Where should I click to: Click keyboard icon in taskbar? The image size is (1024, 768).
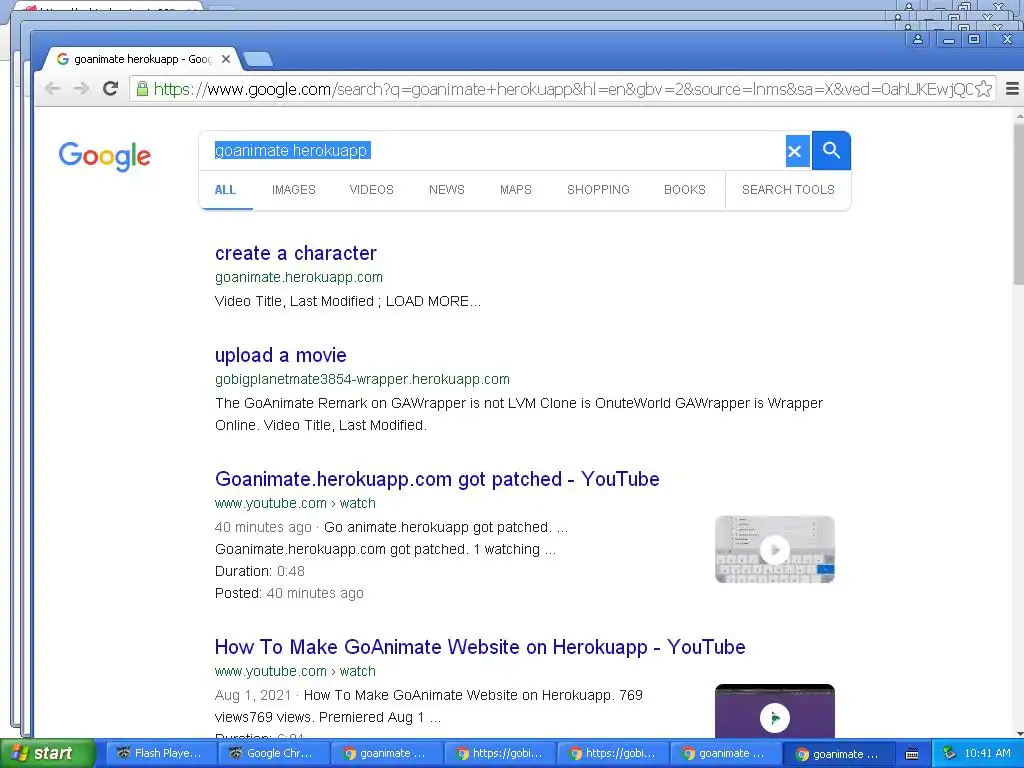(x=912, y=754)
